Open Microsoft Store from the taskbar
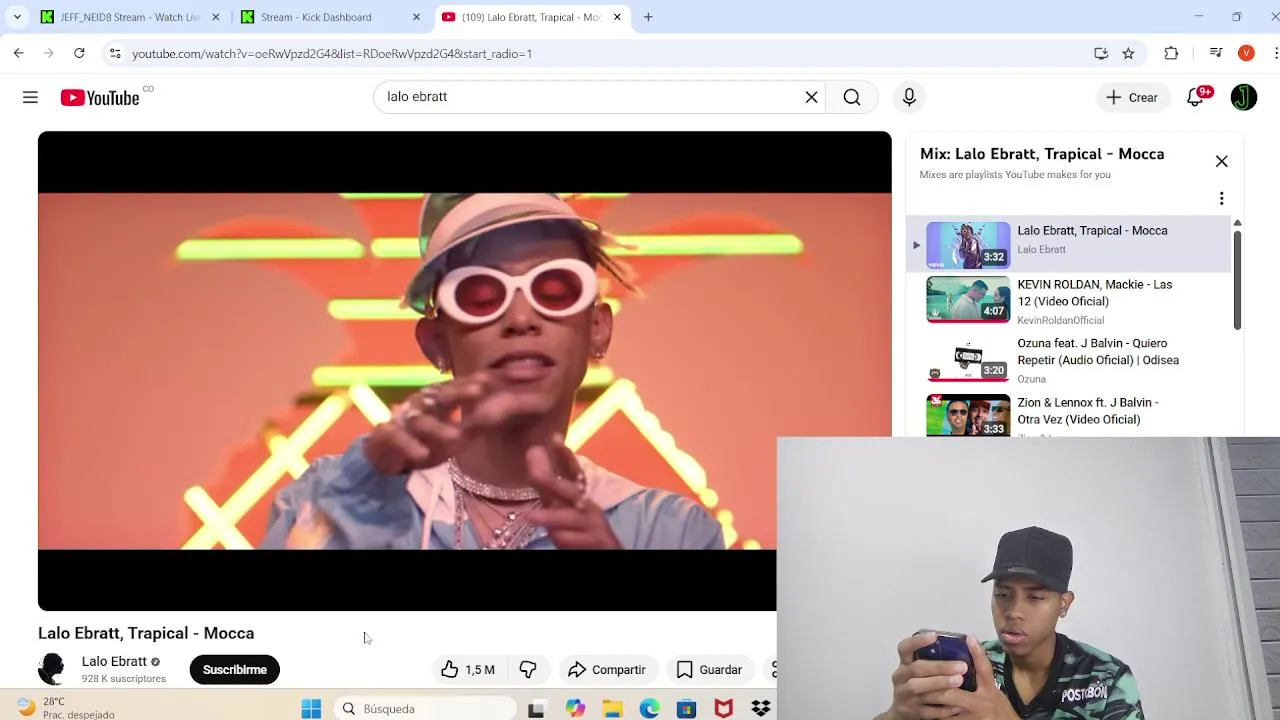This screenshot has height=720, width=1280. tap(686, 709)
